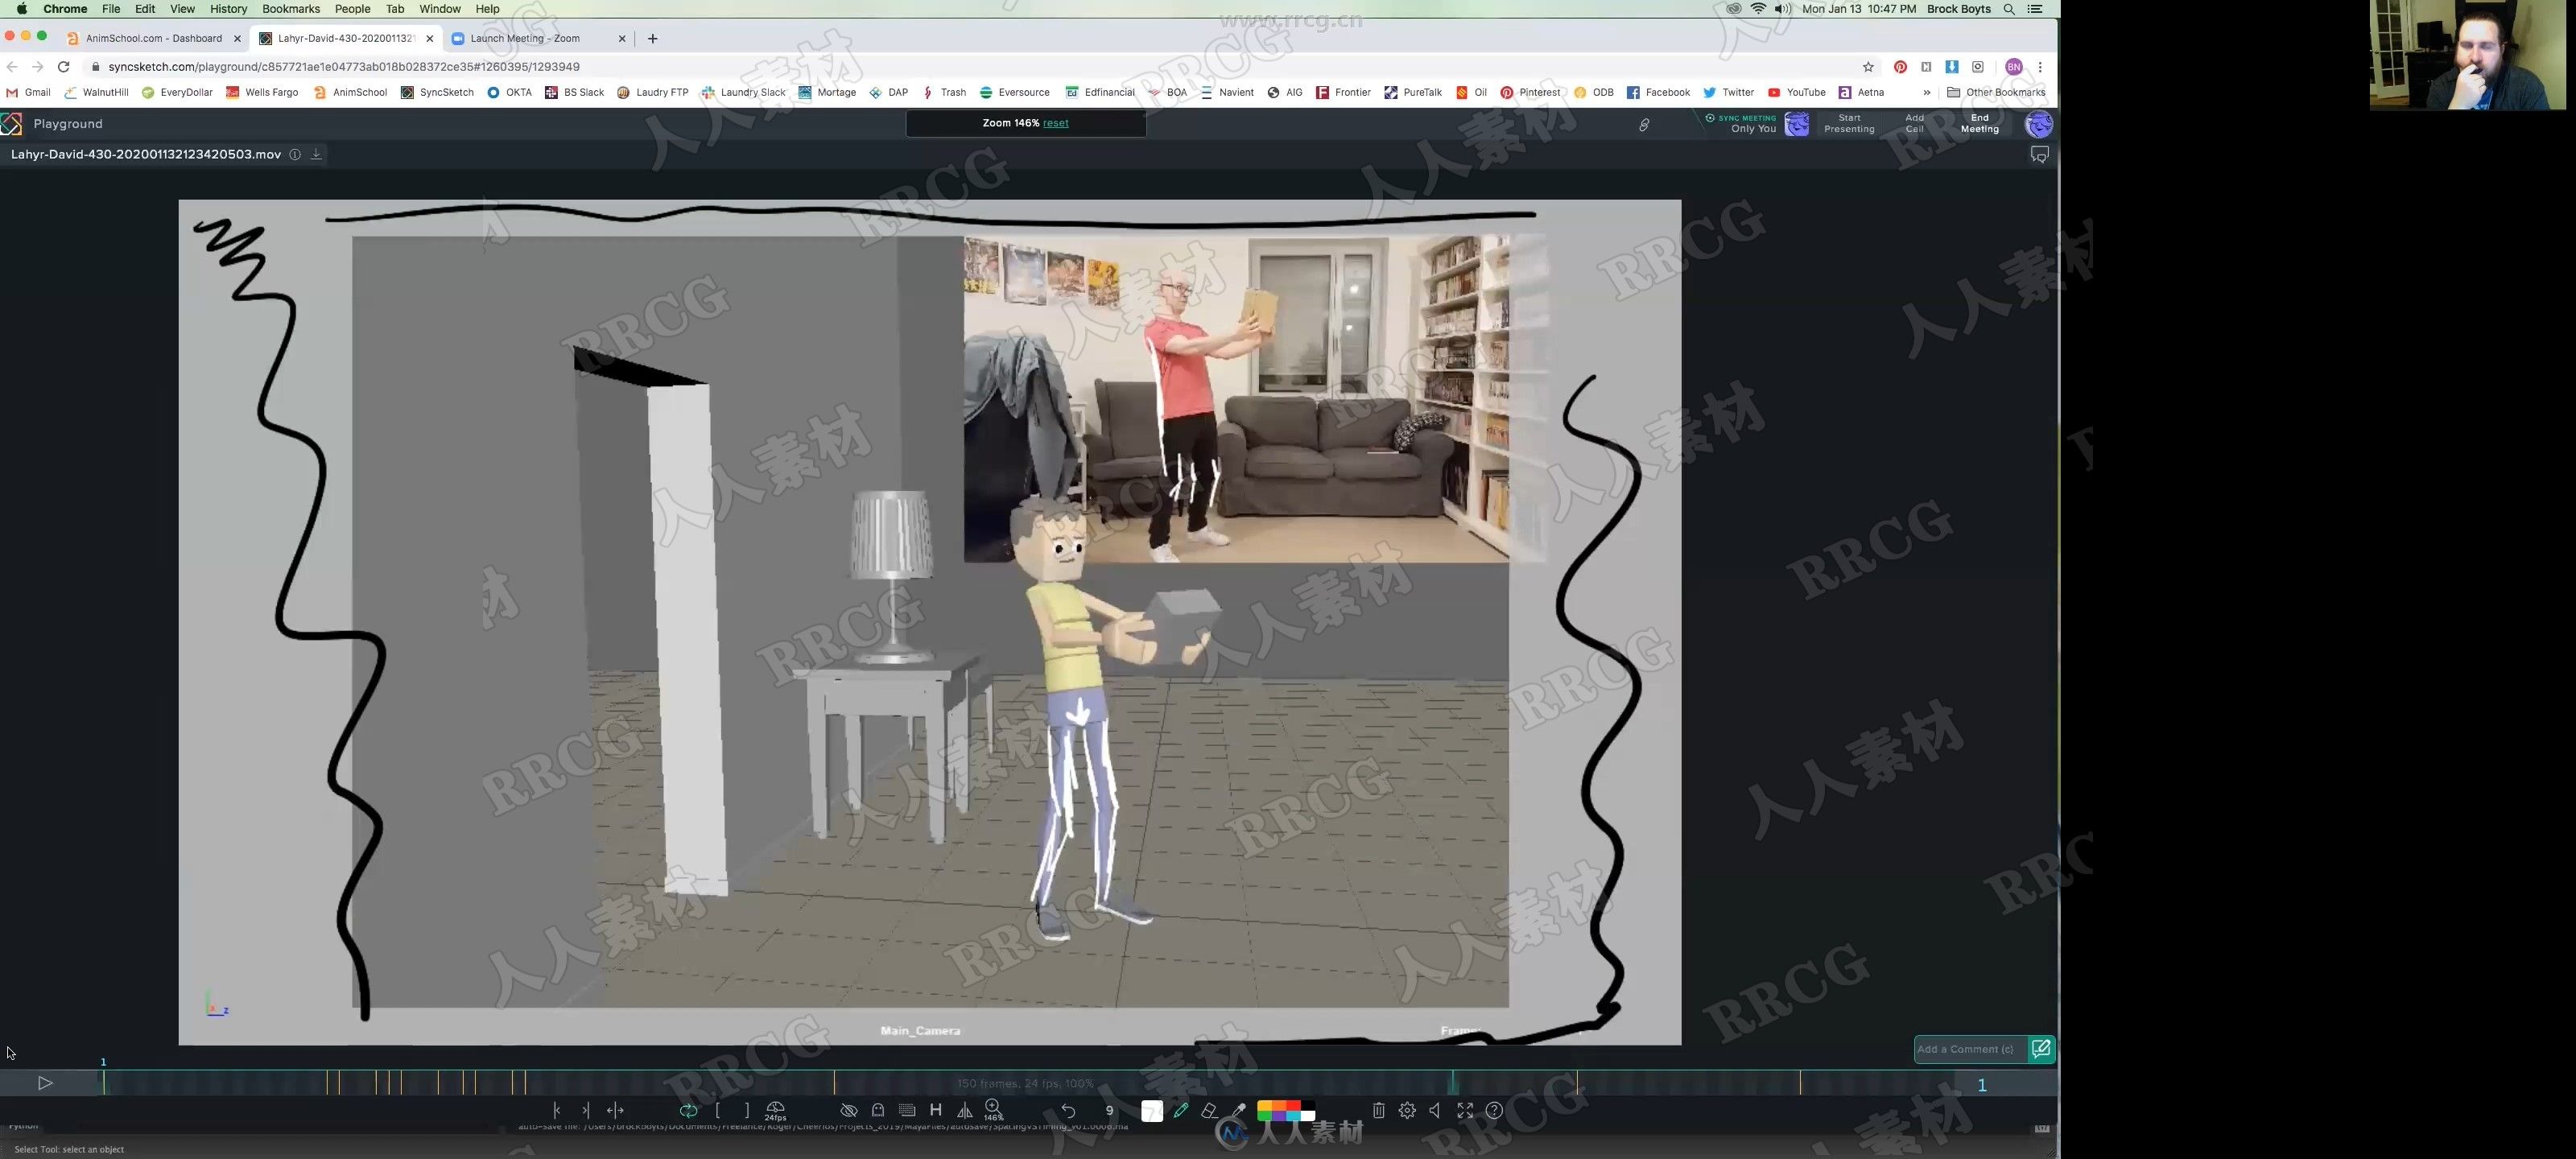Image resolution: width=2576 pixels, height=1159 pixels.
Task: Expand hidden bookmarks chevron
Action: coord(1927,92)
